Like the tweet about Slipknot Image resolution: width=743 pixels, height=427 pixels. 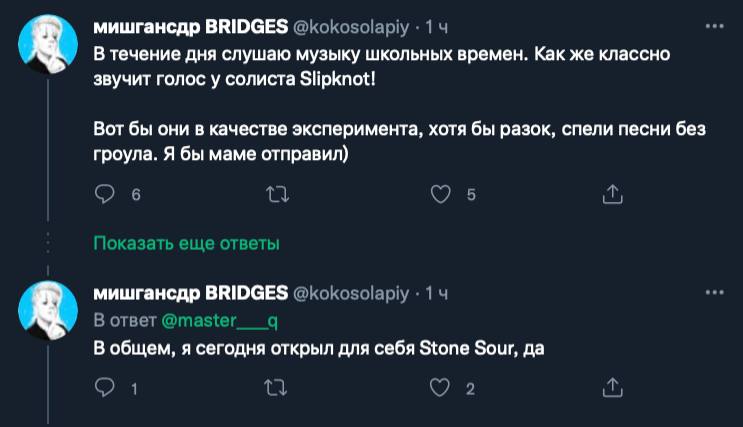coord(441,195)
